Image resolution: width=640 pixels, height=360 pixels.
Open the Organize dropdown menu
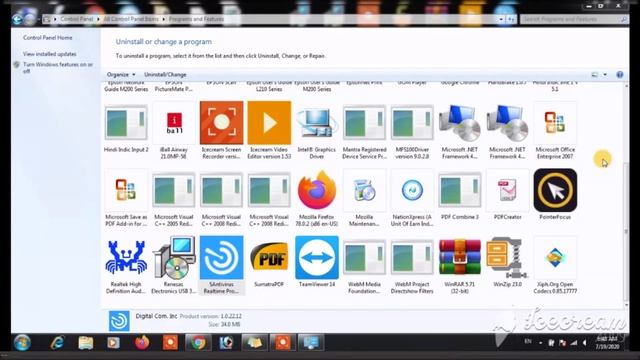[x=121, y=75]
